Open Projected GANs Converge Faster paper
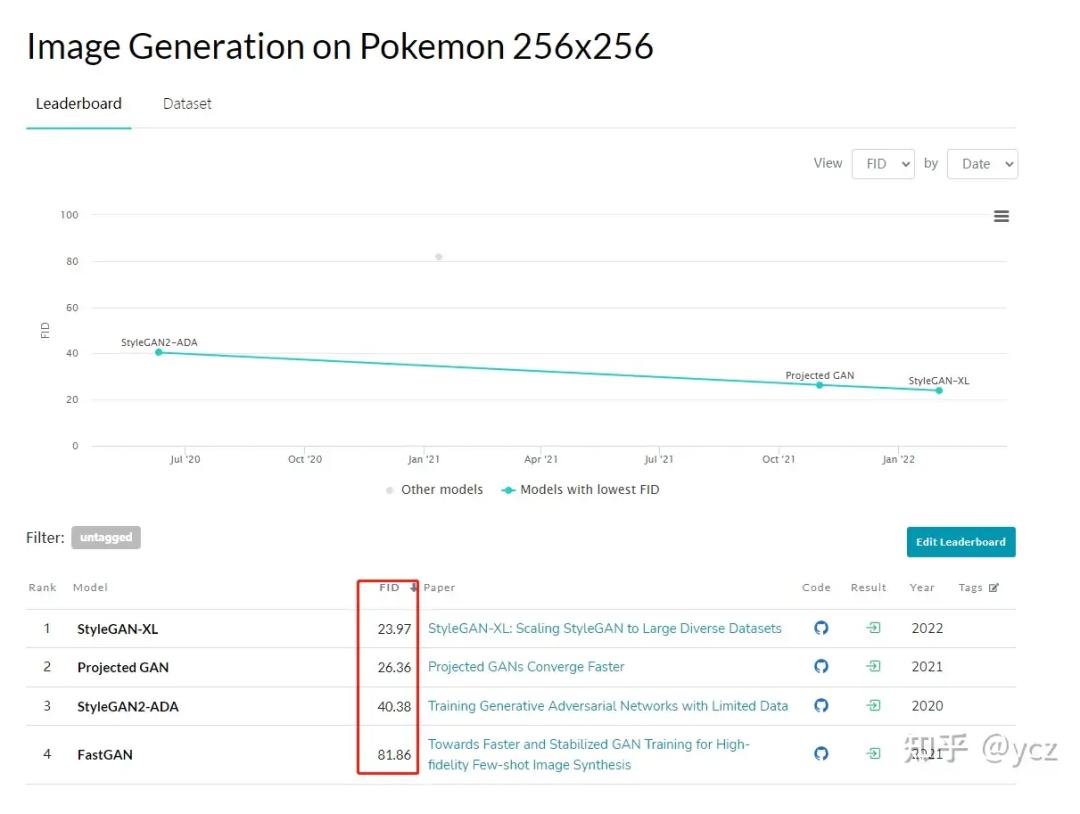Image resolution: width=1080 pixels, height=814 pixels. [x=526, y=667]
